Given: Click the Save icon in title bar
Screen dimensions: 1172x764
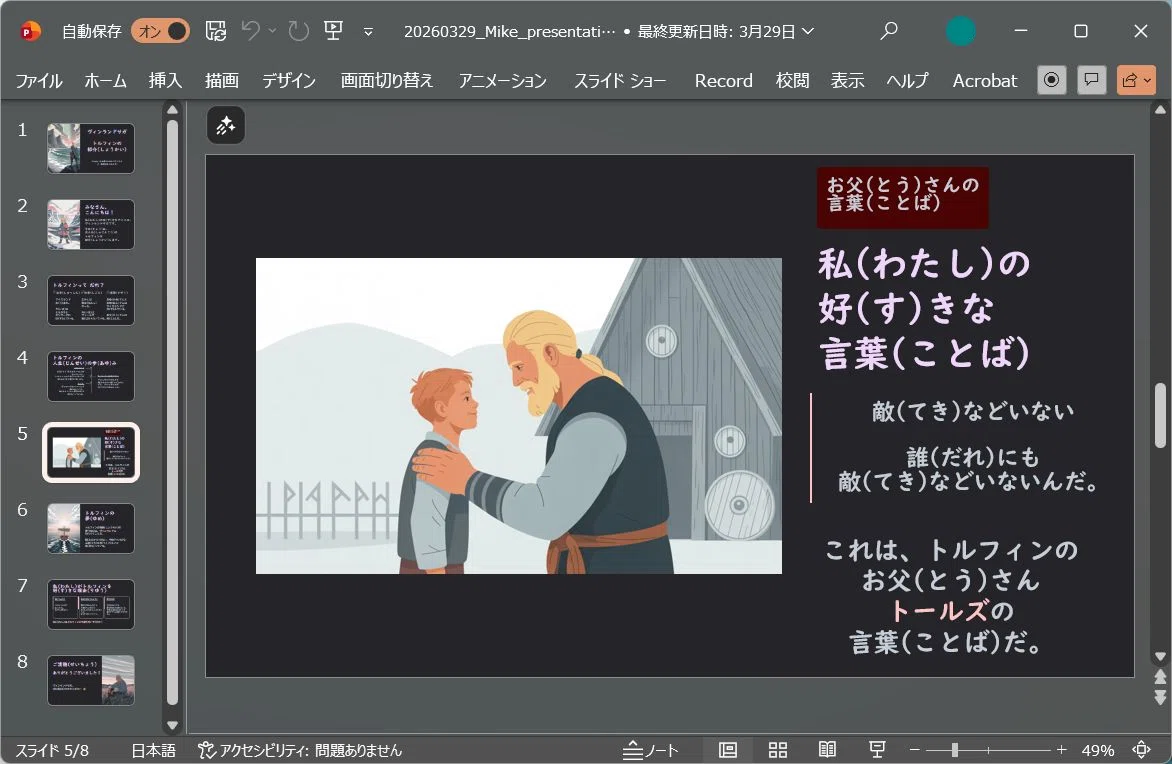Looking at the screenshot, I should pos(216,31).
